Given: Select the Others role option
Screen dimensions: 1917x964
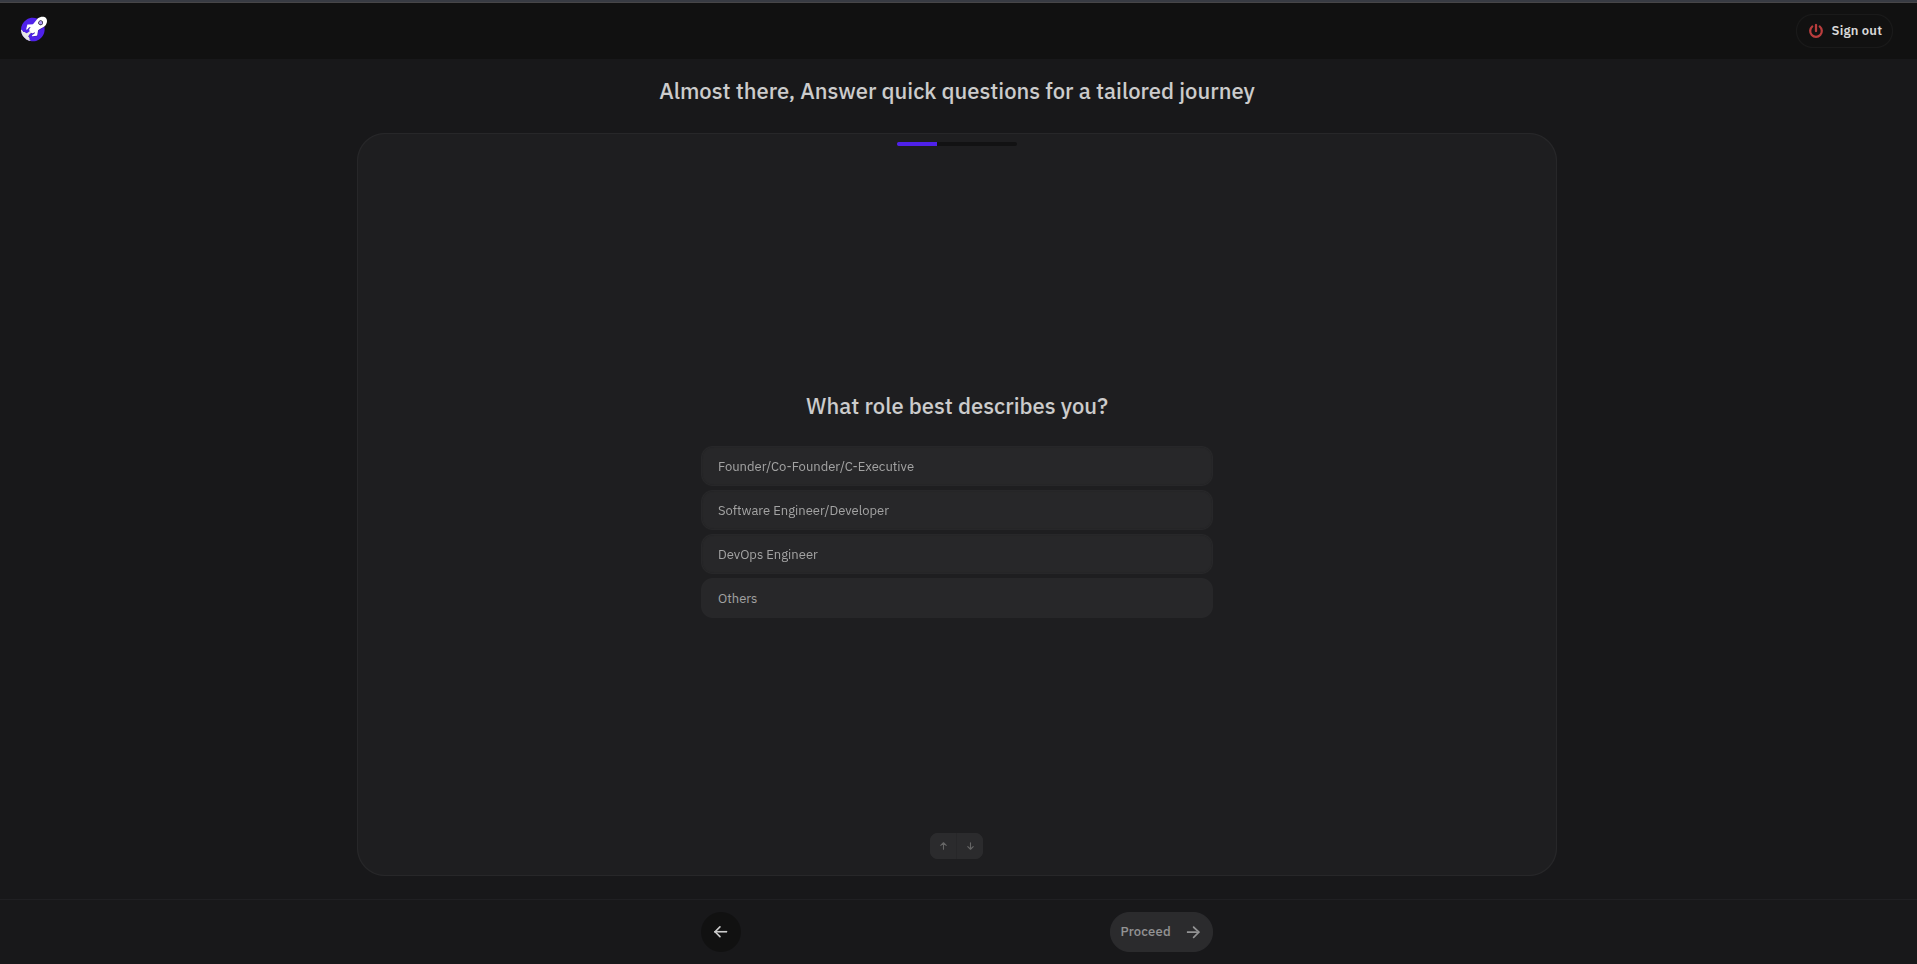Looking at the screenshot, I should point(956,598).
